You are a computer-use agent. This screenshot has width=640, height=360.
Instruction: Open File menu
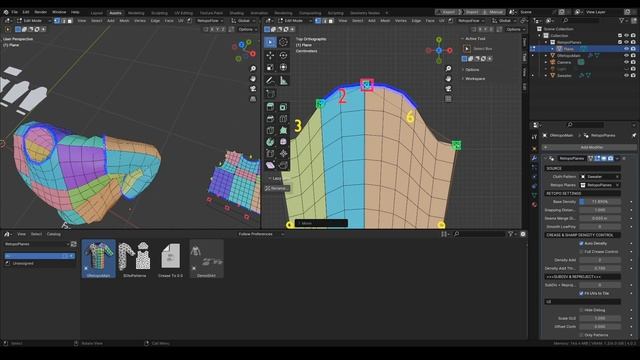tap(15, 12)
